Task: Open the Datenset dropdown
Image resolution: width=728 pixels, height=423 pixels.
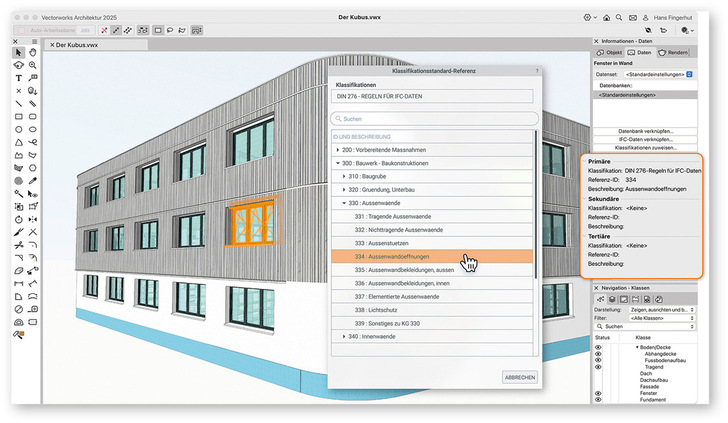Action: tap(659, 74)
